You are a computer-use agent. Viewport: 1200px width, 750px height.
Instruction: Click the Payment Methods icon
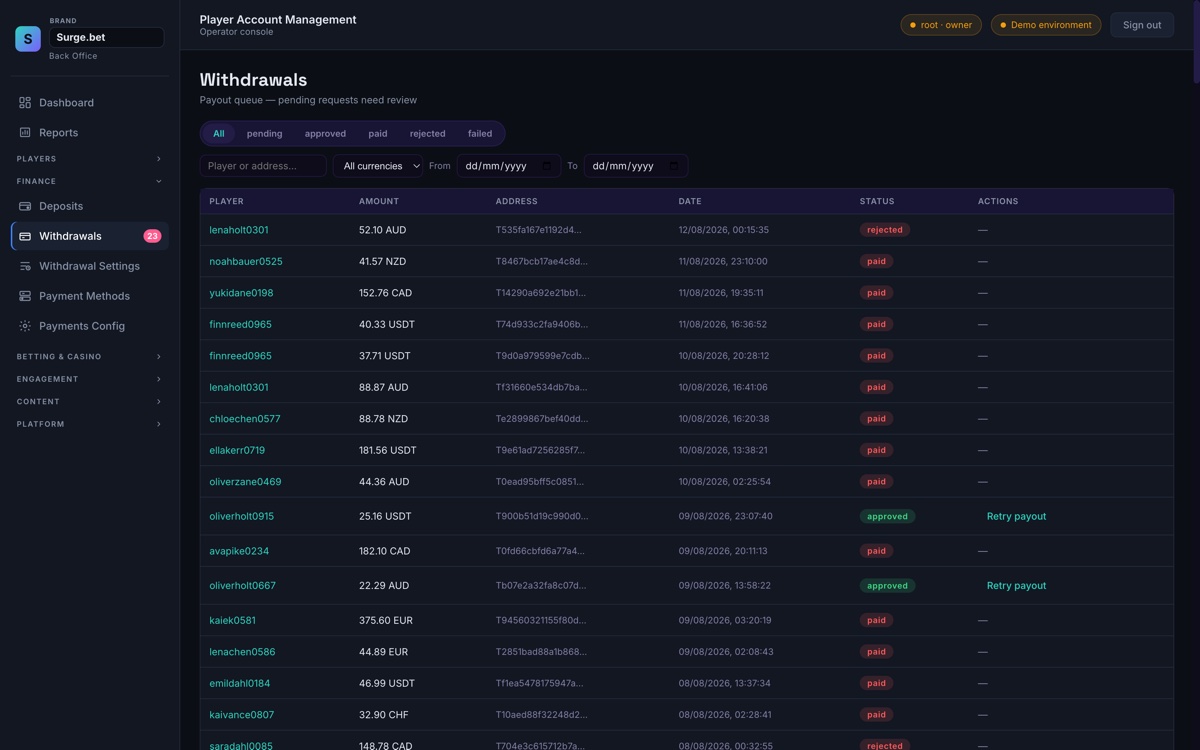(x=25, y=296)
